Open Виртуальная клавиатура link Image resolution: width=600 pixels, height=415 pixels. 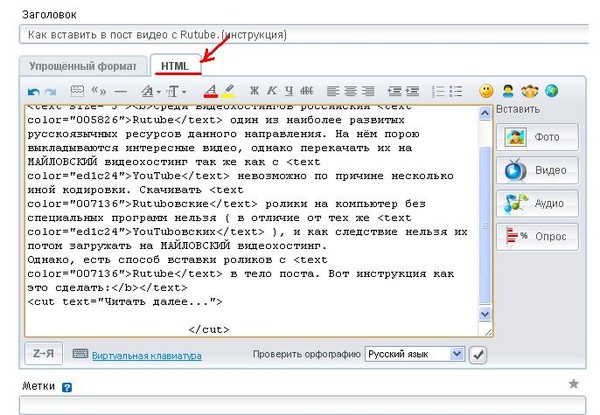(x=147, y=356)
